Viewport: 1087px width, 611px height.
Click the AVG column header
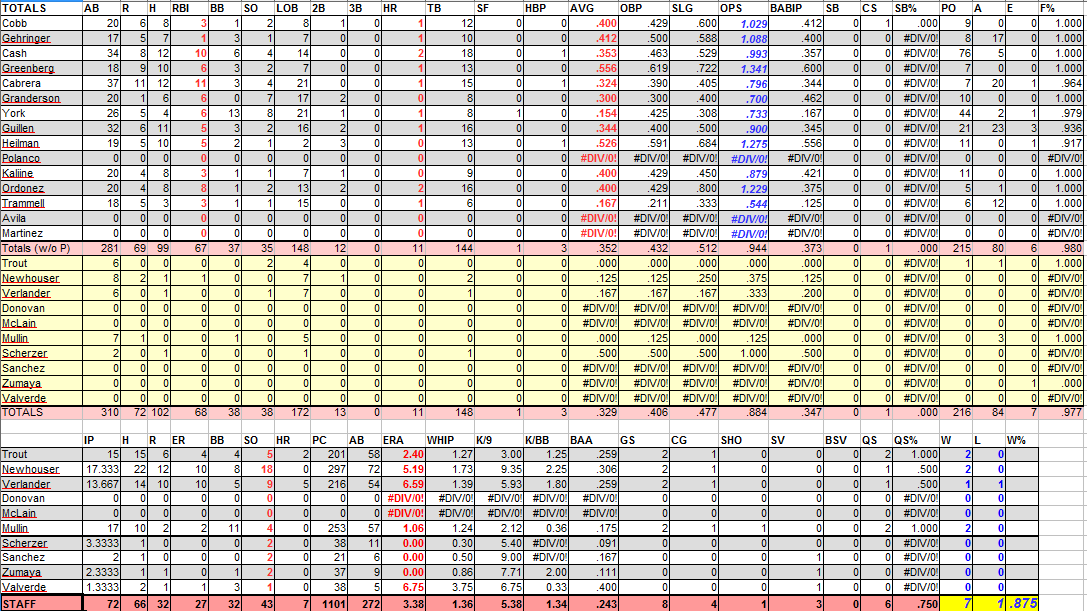(593, 8)
